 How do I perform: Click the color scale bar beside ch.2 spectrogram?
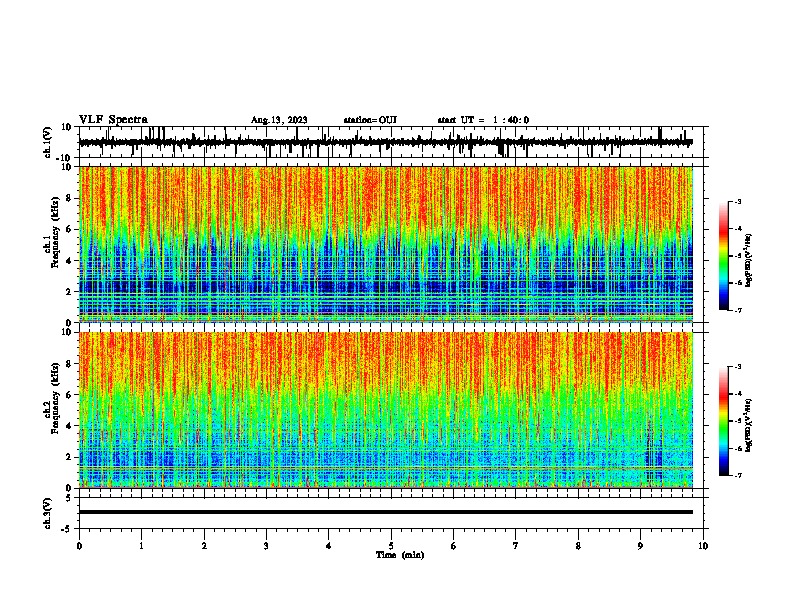point(724,421)
